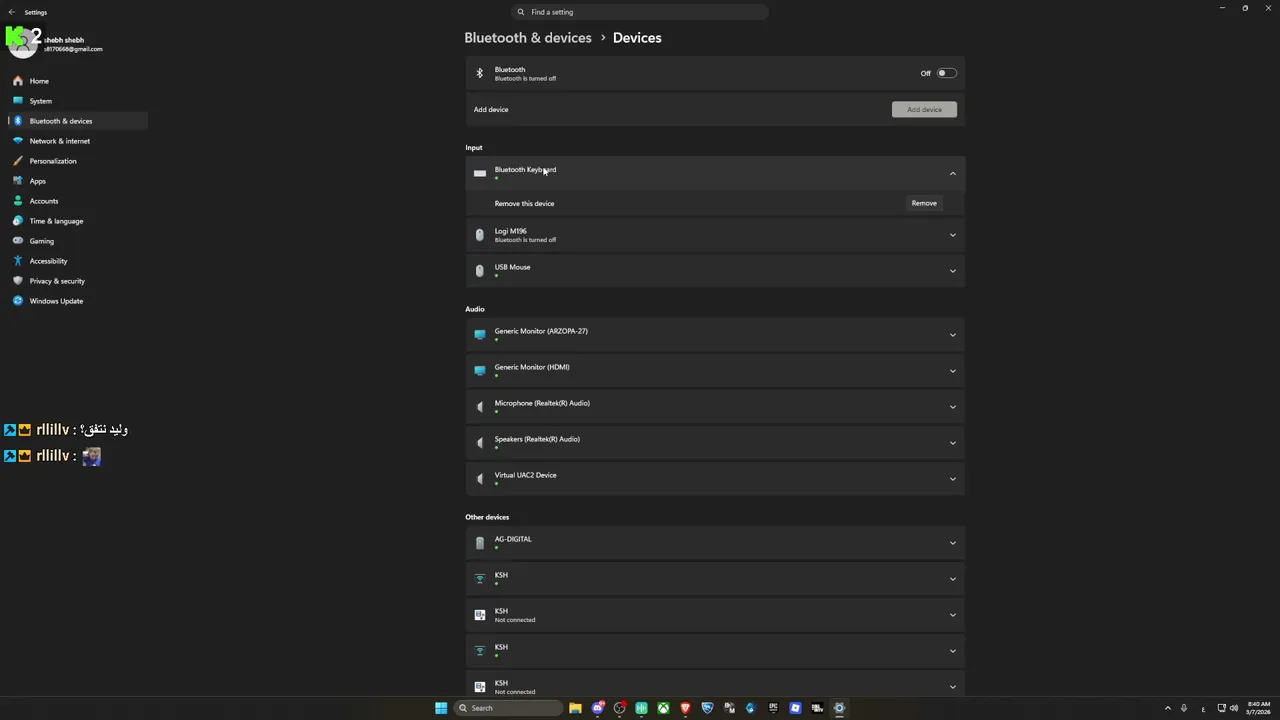Click the Microphone (Realtek(R) Audio) device icon
The height and width of the screenshot is (720, 1280).
pyautogui.click(x=480, y=407)
